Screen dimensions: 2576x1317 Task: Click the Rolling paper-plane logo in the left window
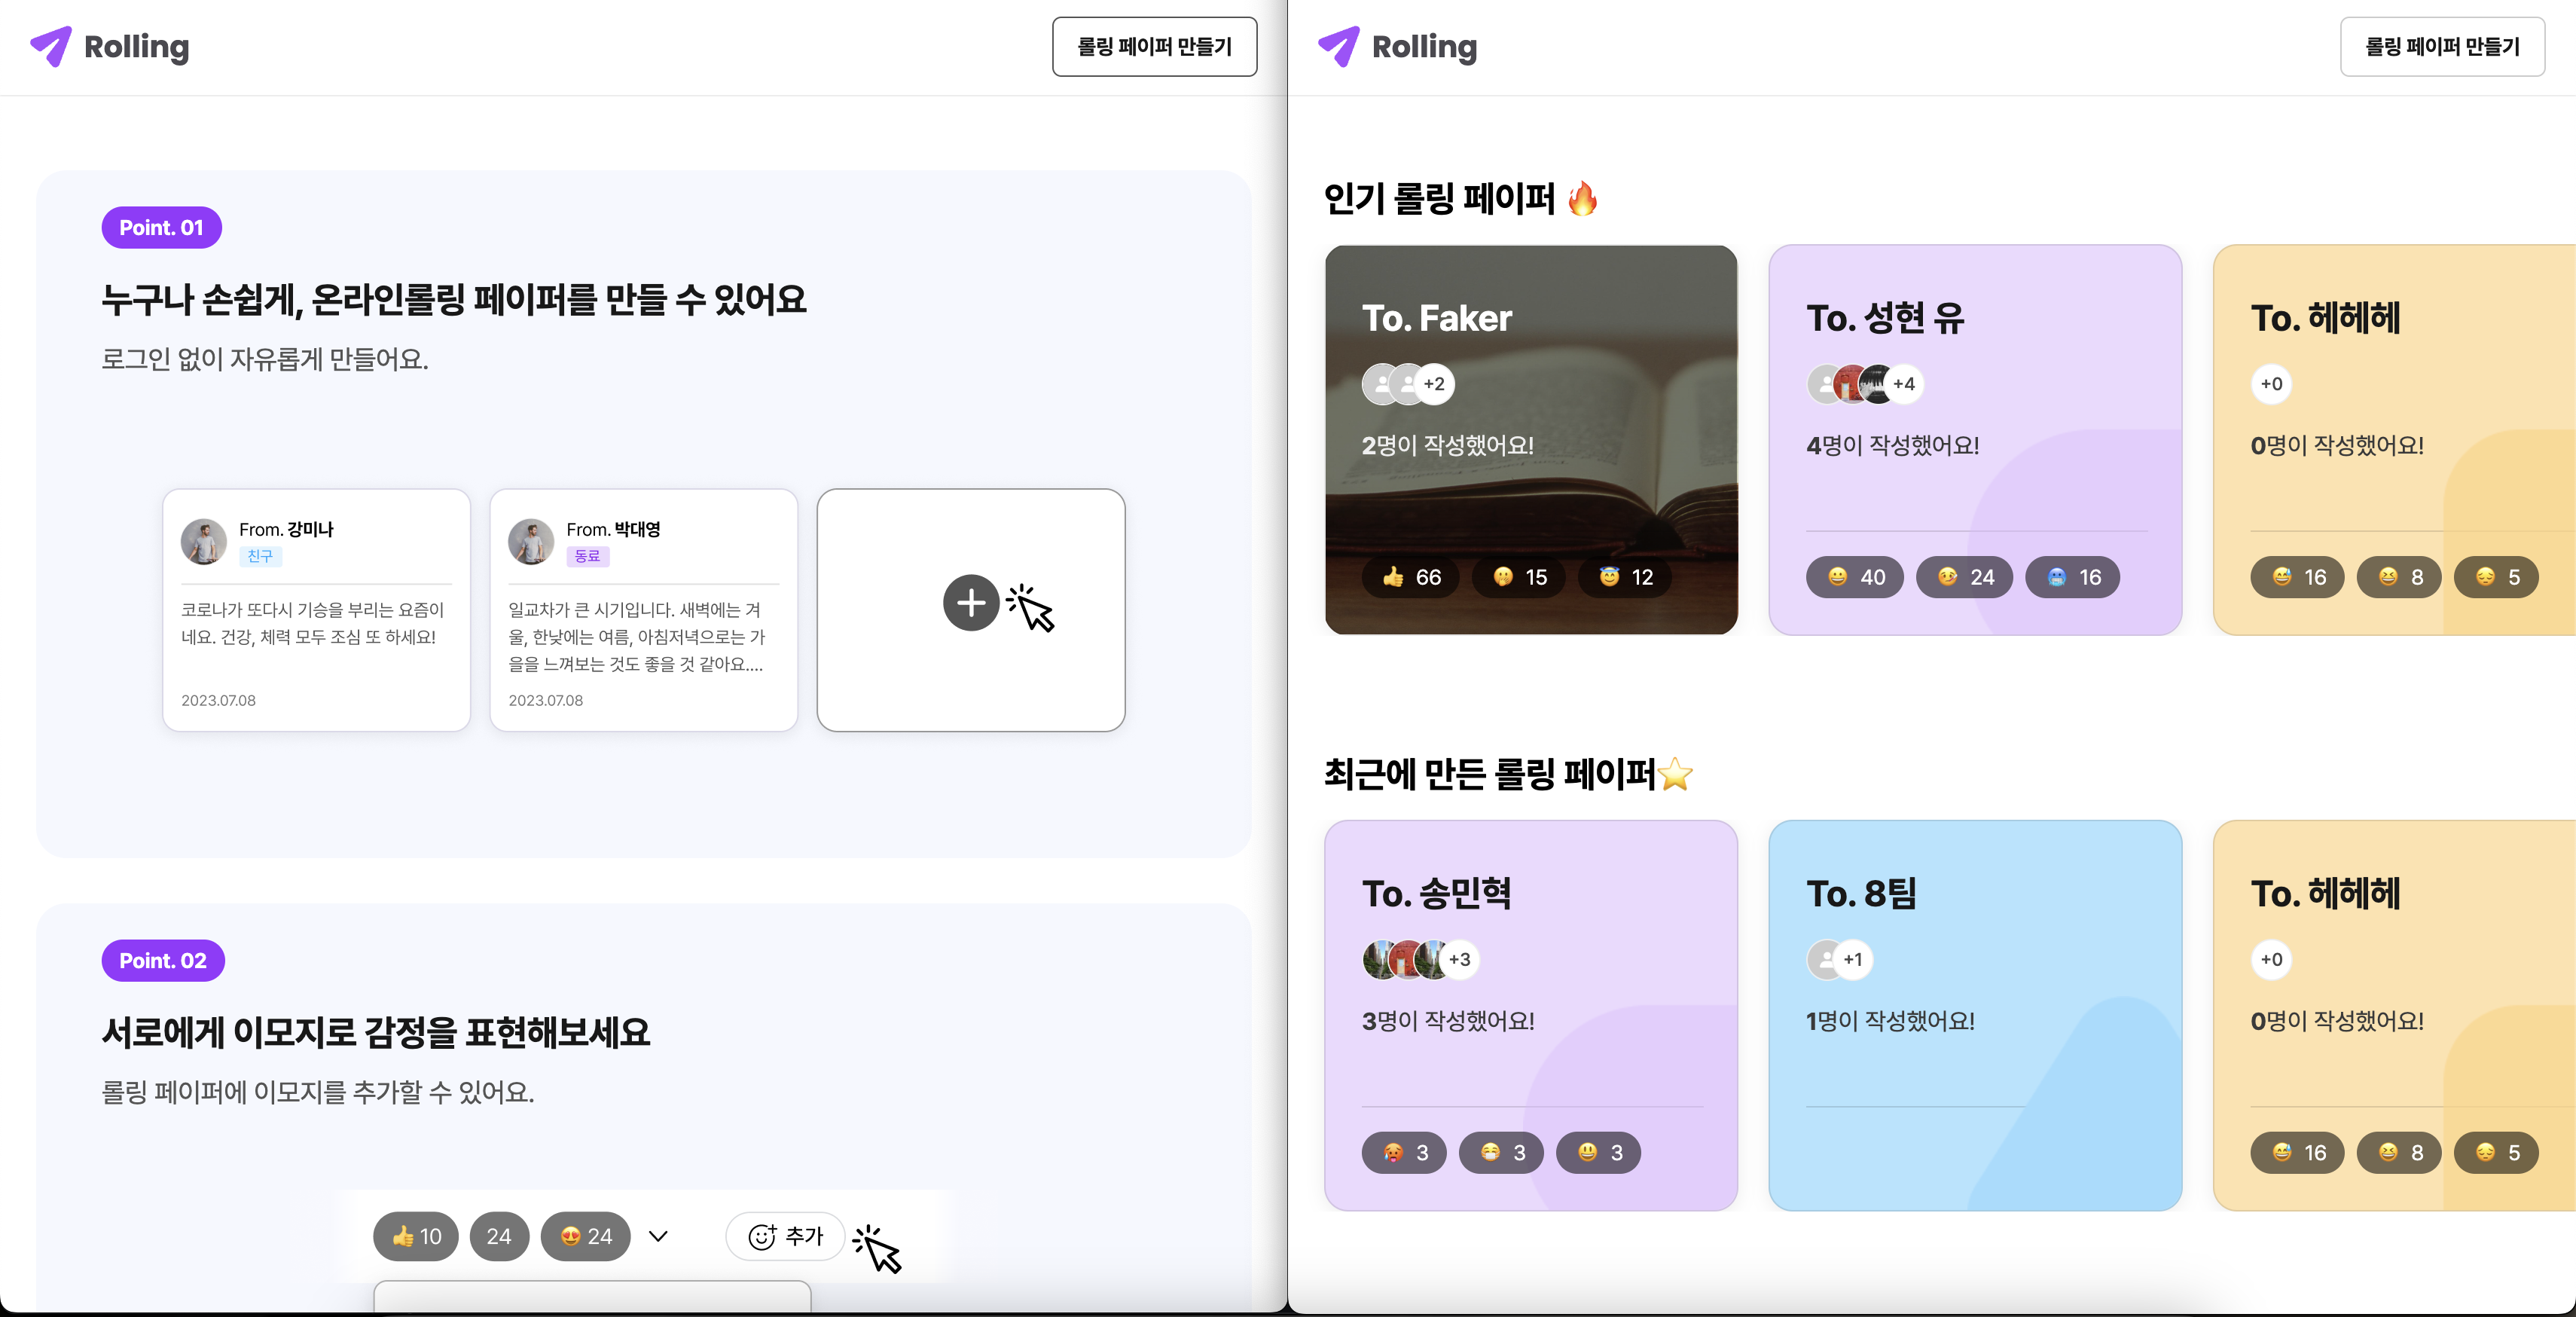[109, 47]
